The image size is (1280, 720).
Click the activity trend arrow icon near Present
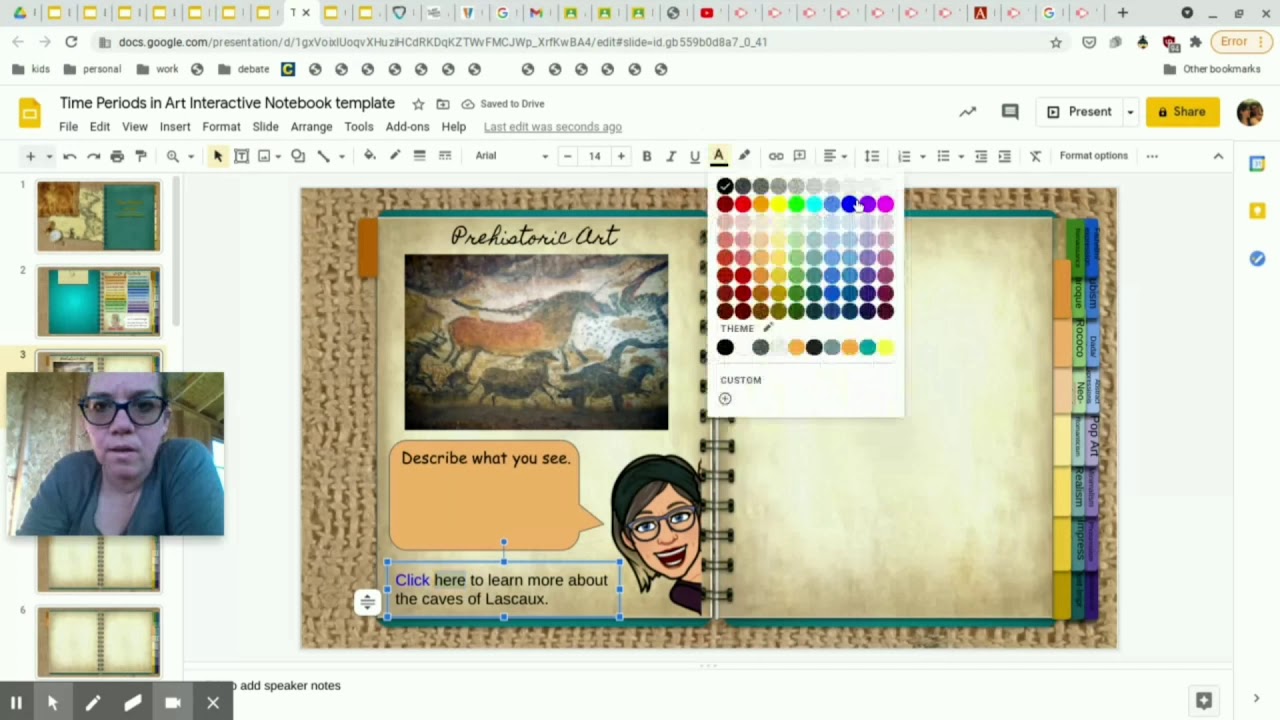[x=967, y=112]
